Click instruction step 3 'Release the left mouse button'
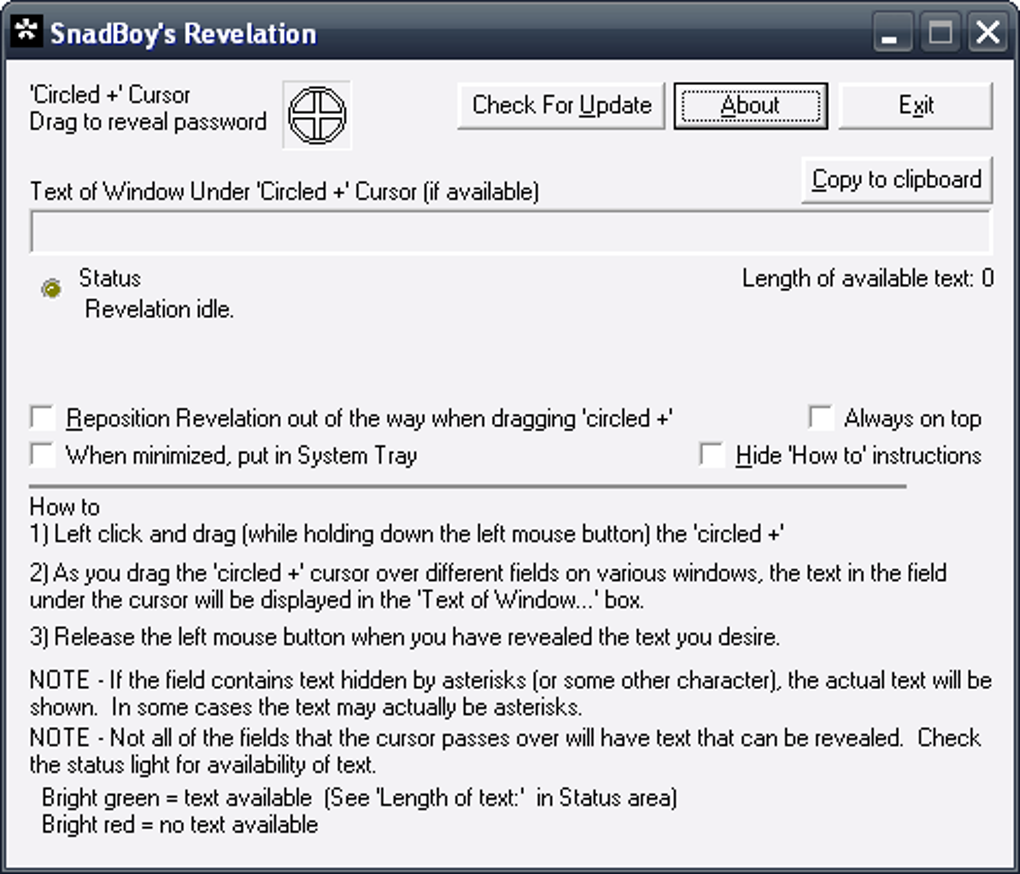Image resolution: width=1020 pixels, height=874 pixels. pos(405,637)
